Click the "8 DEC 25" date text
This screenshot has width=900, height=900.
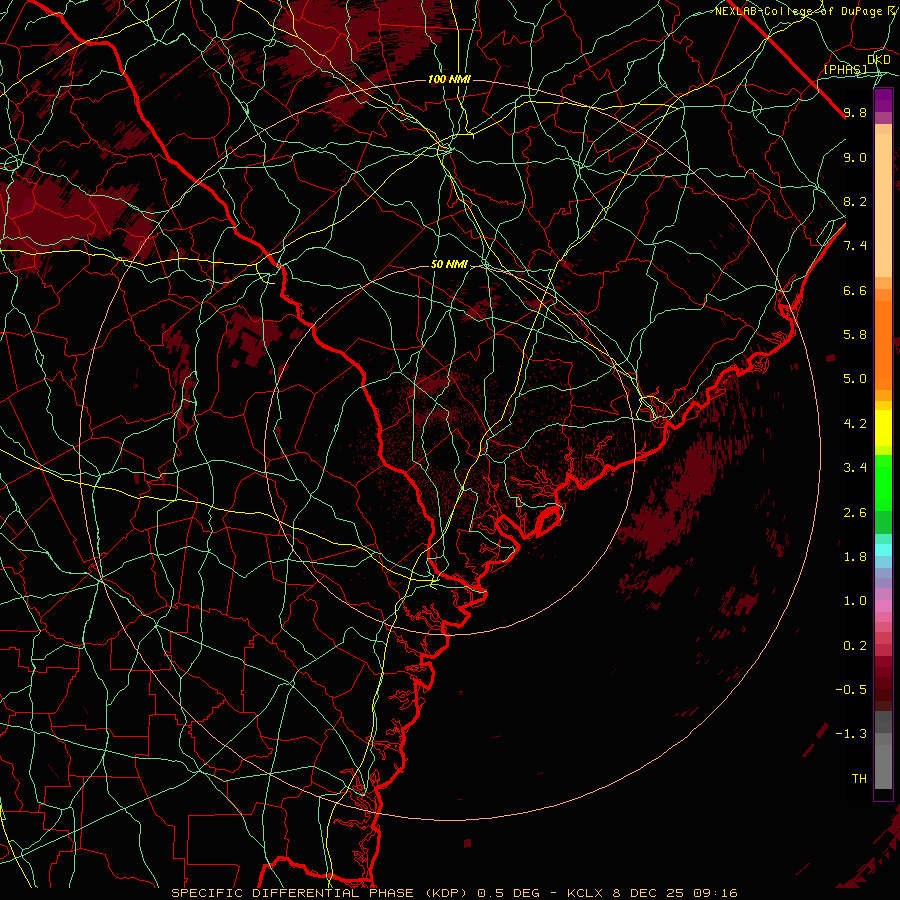pos(650,893)
